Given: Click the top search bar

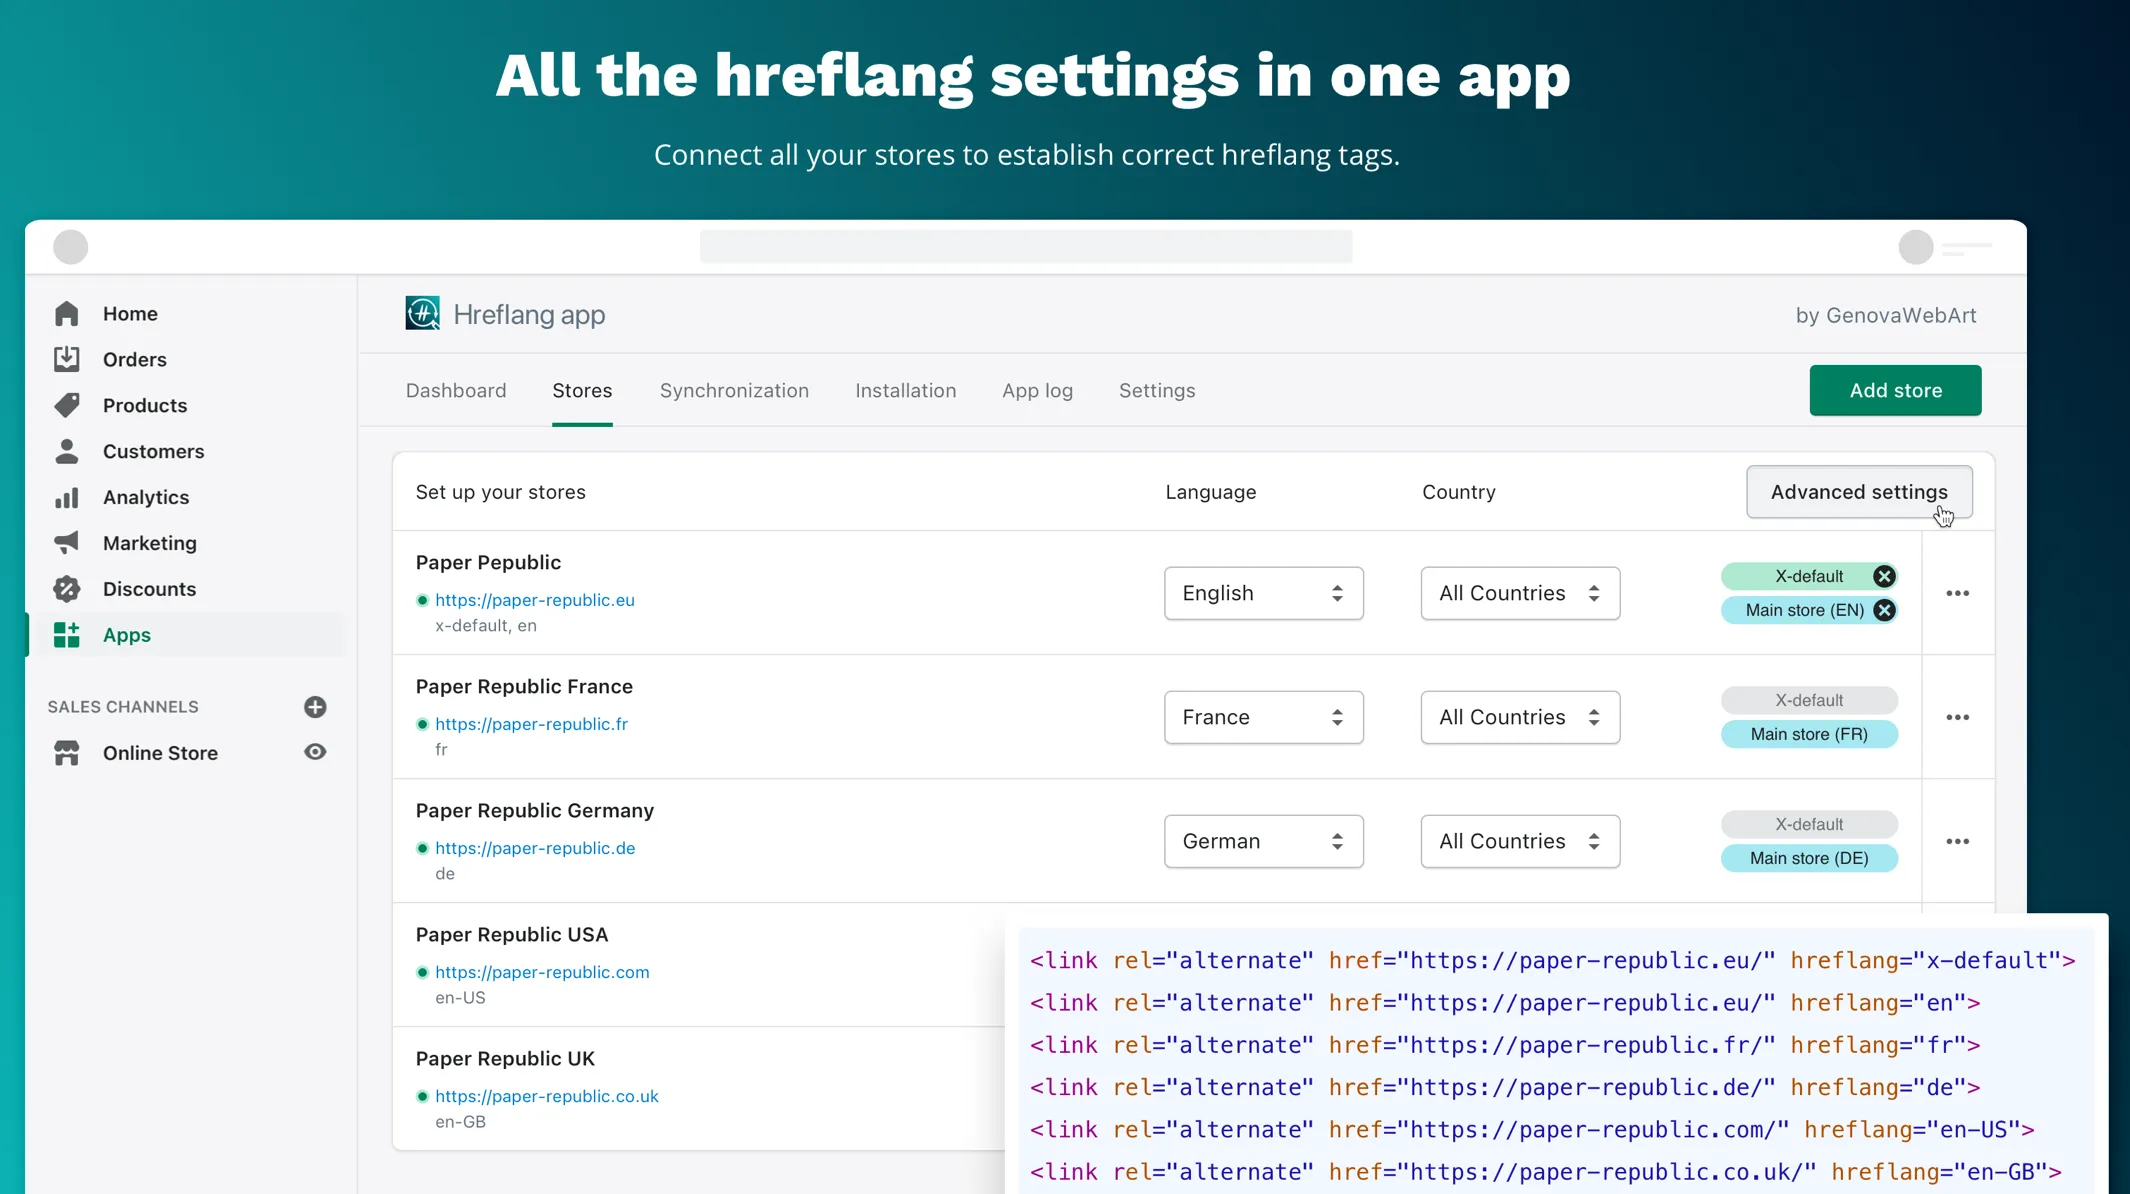Looking at the screenshot, I should click(x=1026, y=246).
